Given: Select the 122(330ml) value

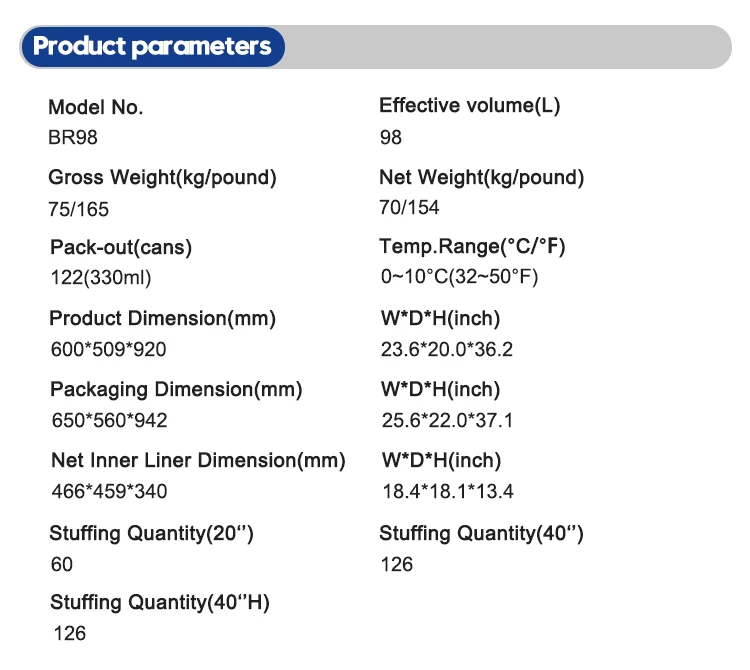Looking at the screenshot, I should 100,278.
